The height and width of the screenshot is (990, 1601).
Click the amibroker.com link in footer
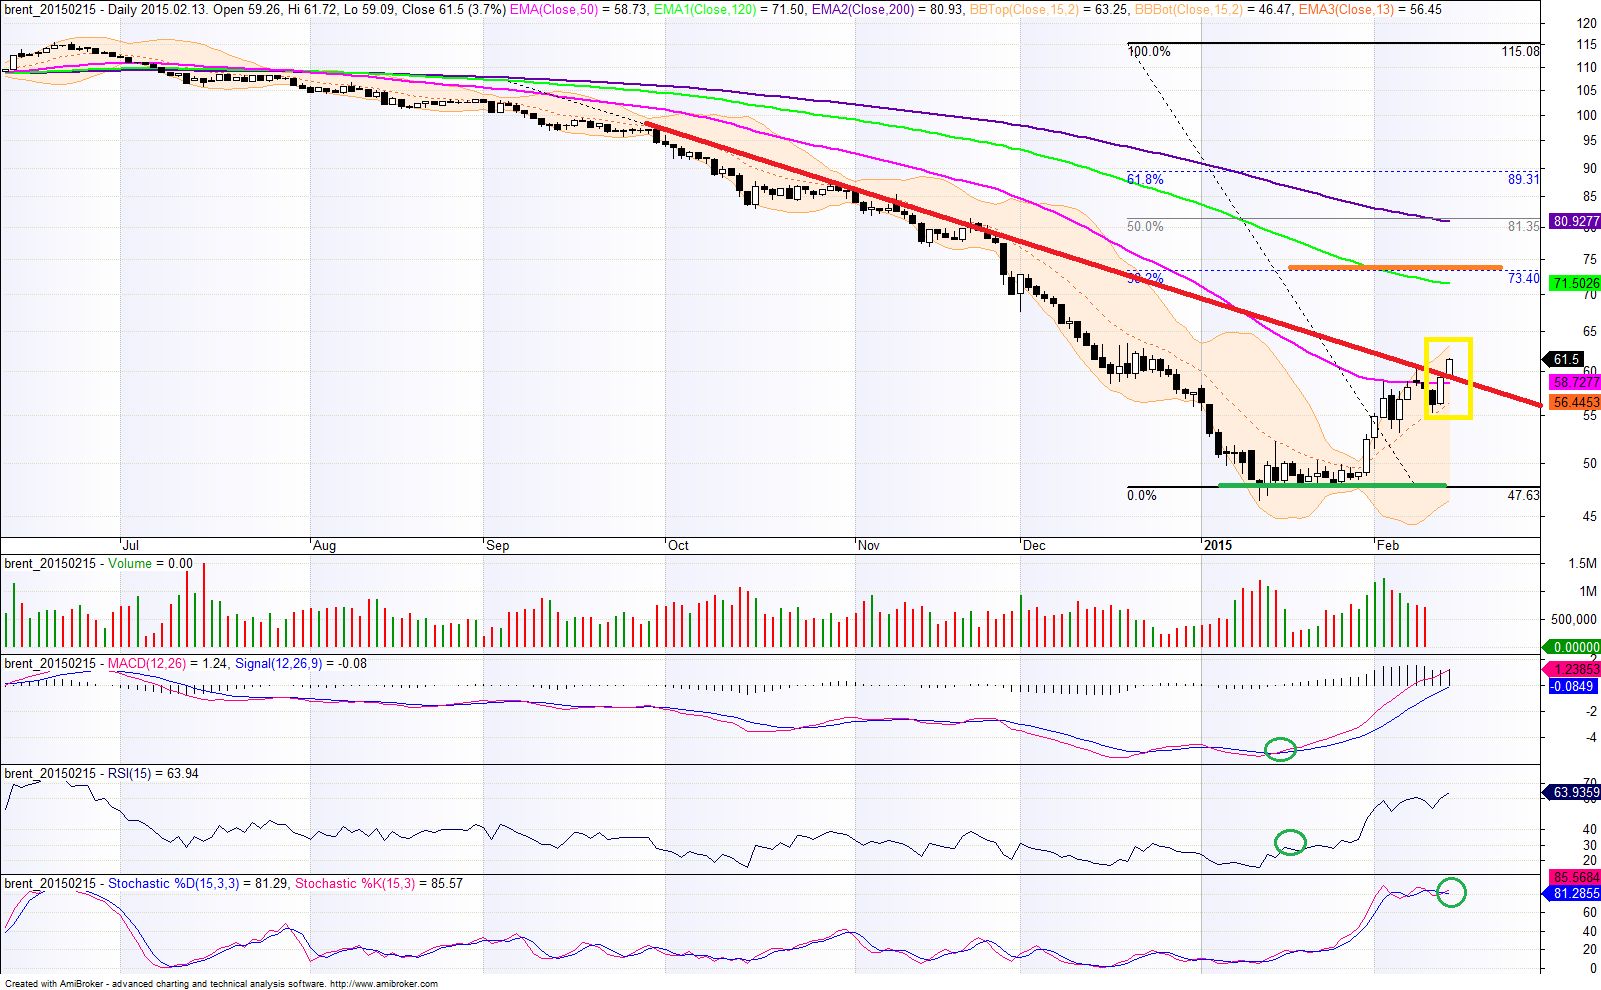[x=384, y=984]
